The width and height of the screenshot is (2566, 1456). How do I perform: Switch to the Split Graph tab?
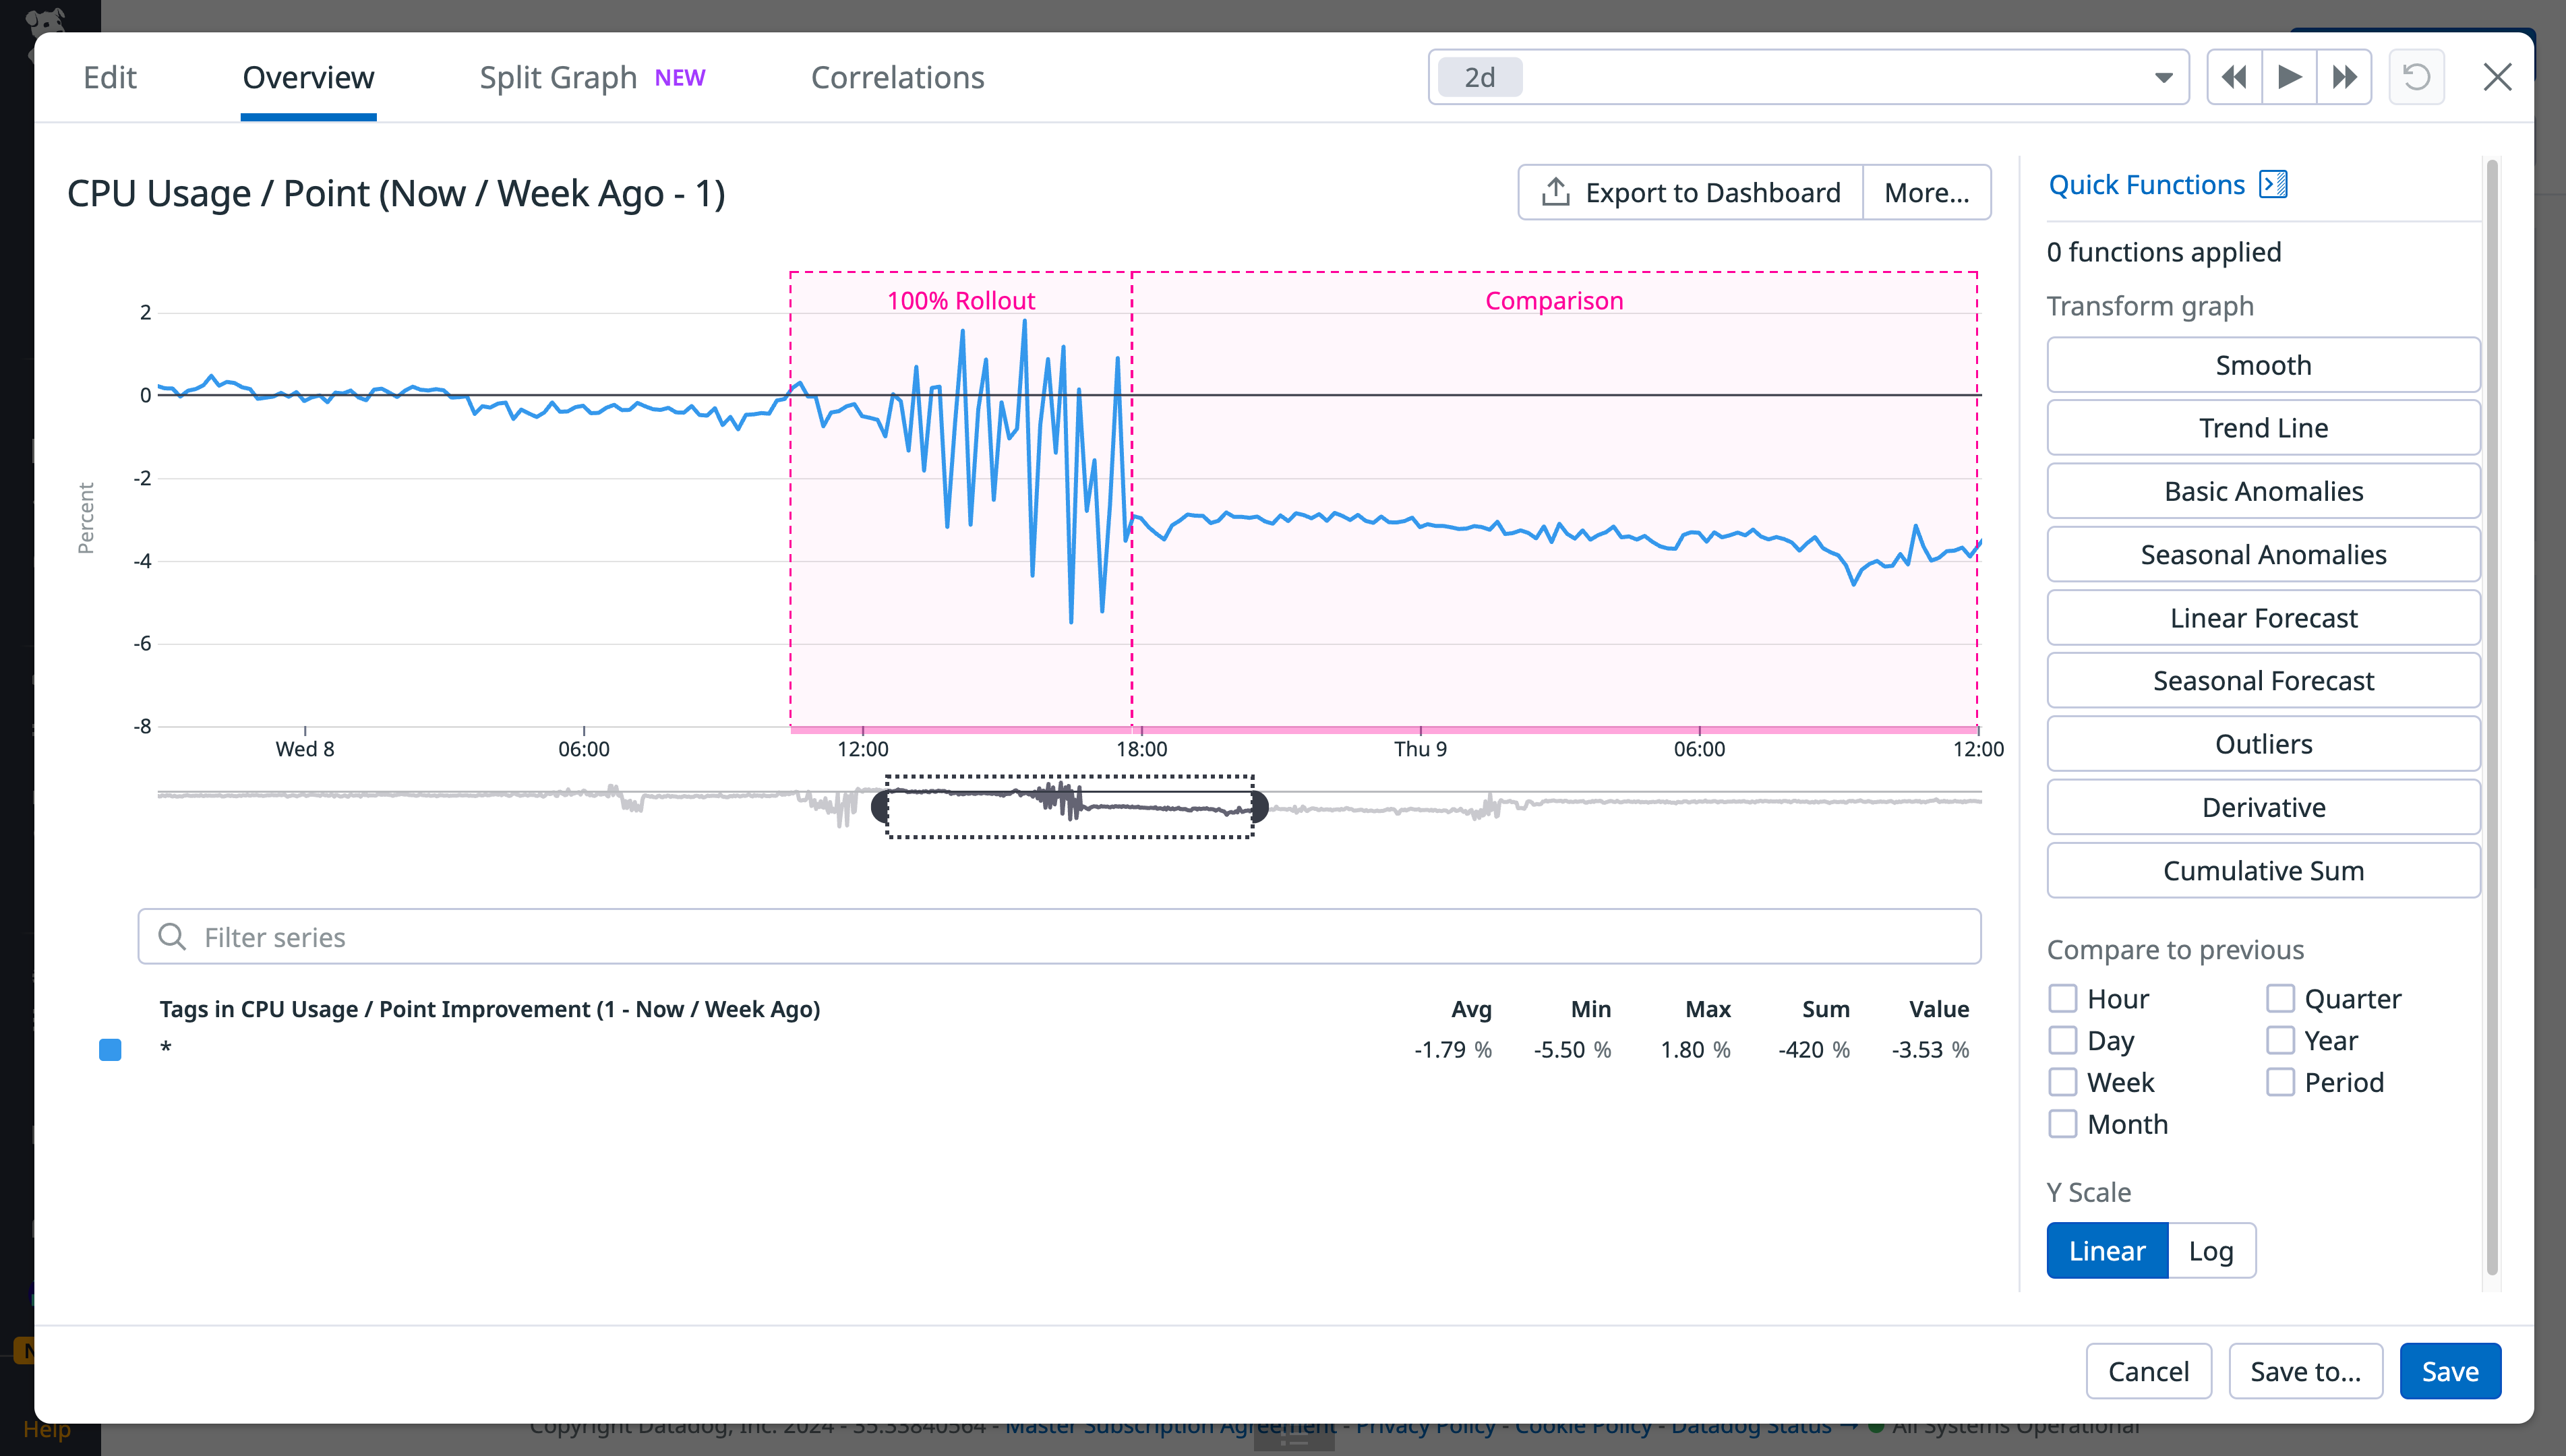pos(558,77)
